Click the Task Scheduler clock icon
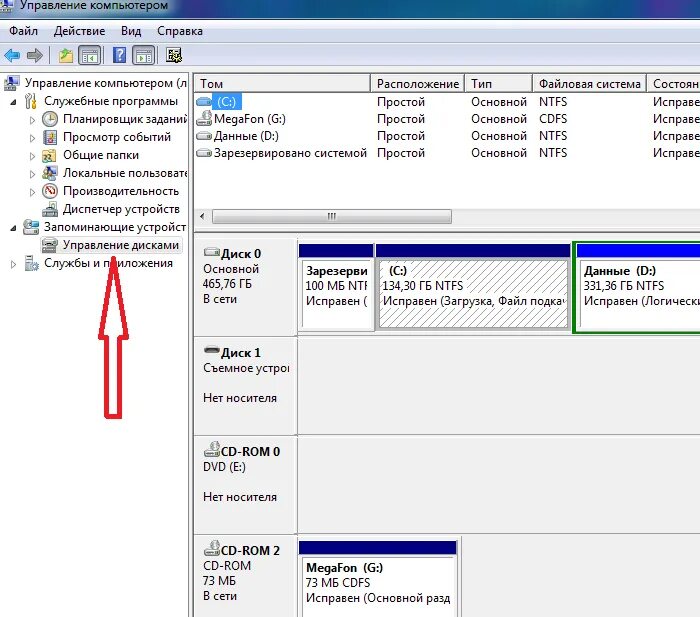700x617 pixels. tap(50, 119)
